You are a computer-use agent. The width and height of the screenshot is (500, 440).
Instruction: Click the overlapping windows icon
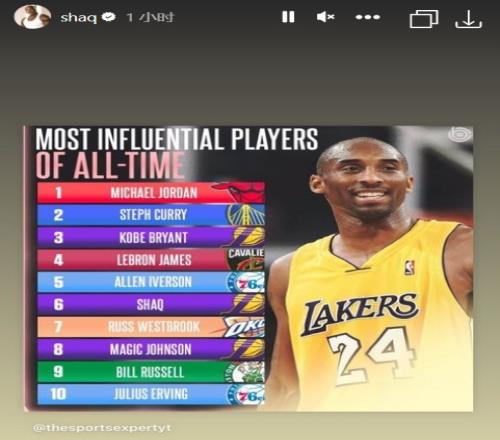point(424,19)
